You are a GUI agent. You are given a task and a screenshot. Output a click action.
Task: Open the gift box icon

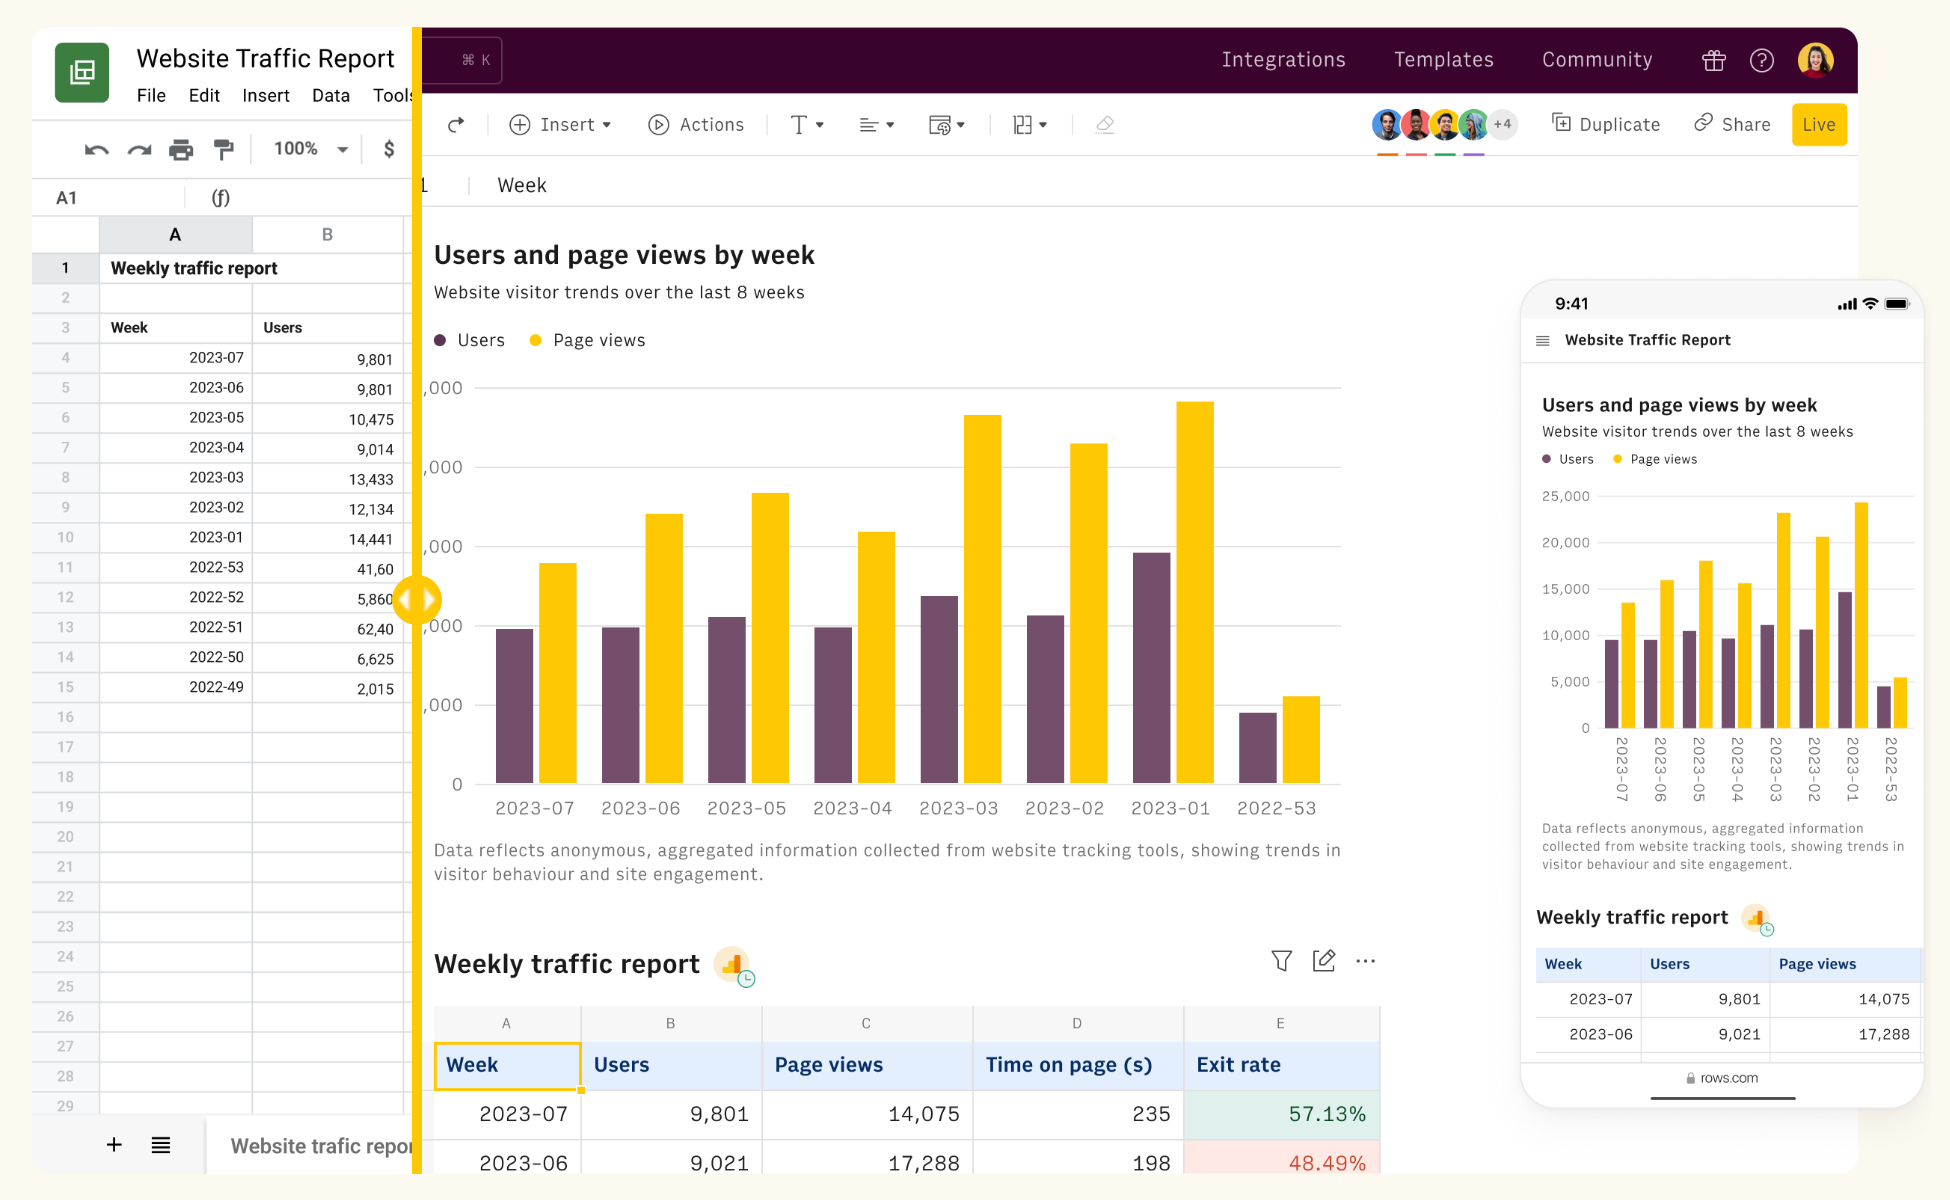1713,60
